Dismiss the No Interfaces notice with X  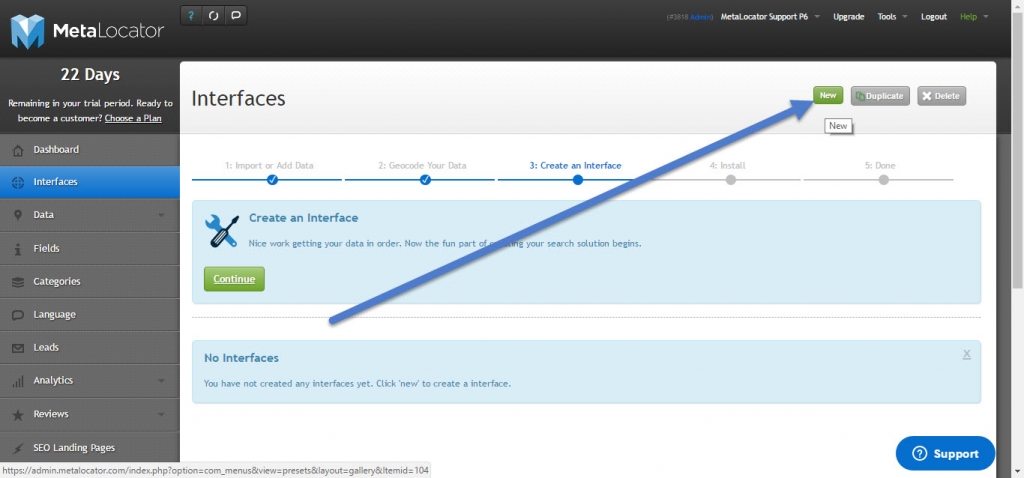coord(967,354)
